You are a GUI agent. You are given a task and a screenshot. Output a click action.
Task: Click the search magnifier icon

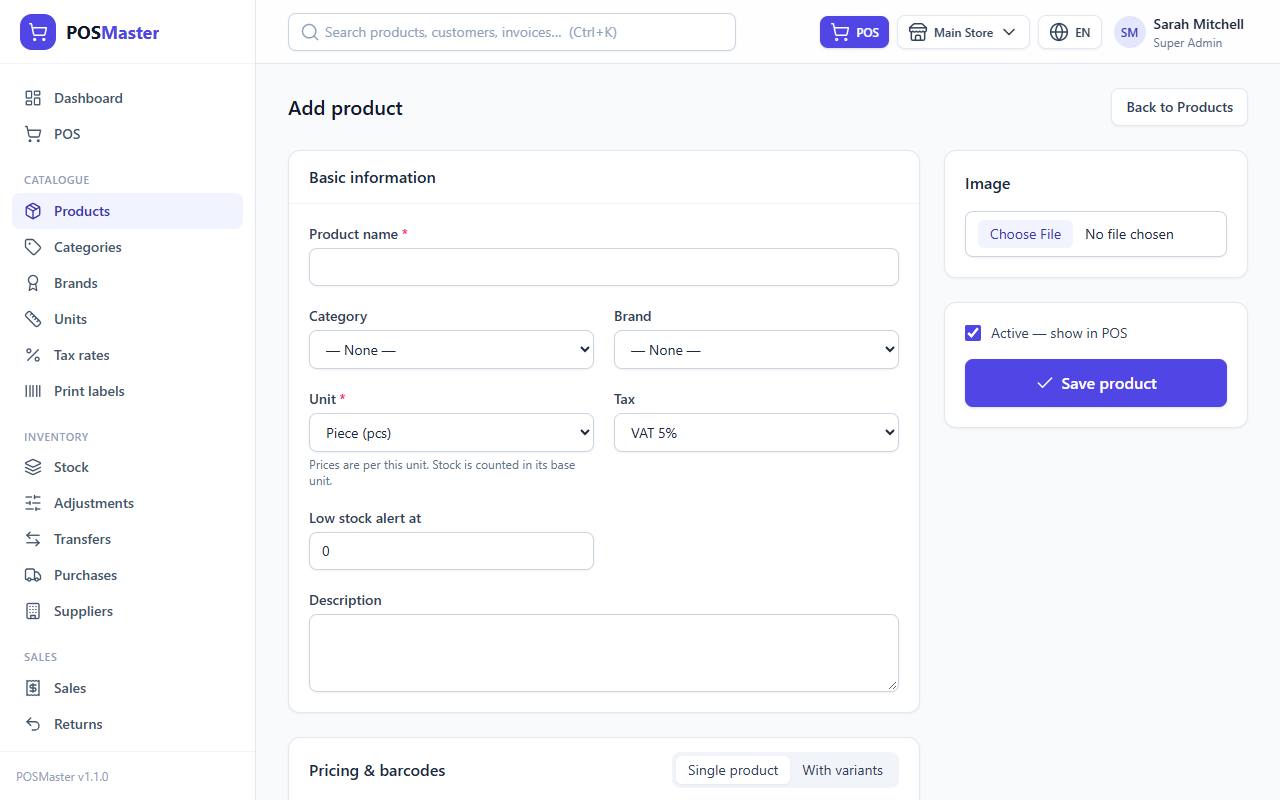tap(309, 32)
